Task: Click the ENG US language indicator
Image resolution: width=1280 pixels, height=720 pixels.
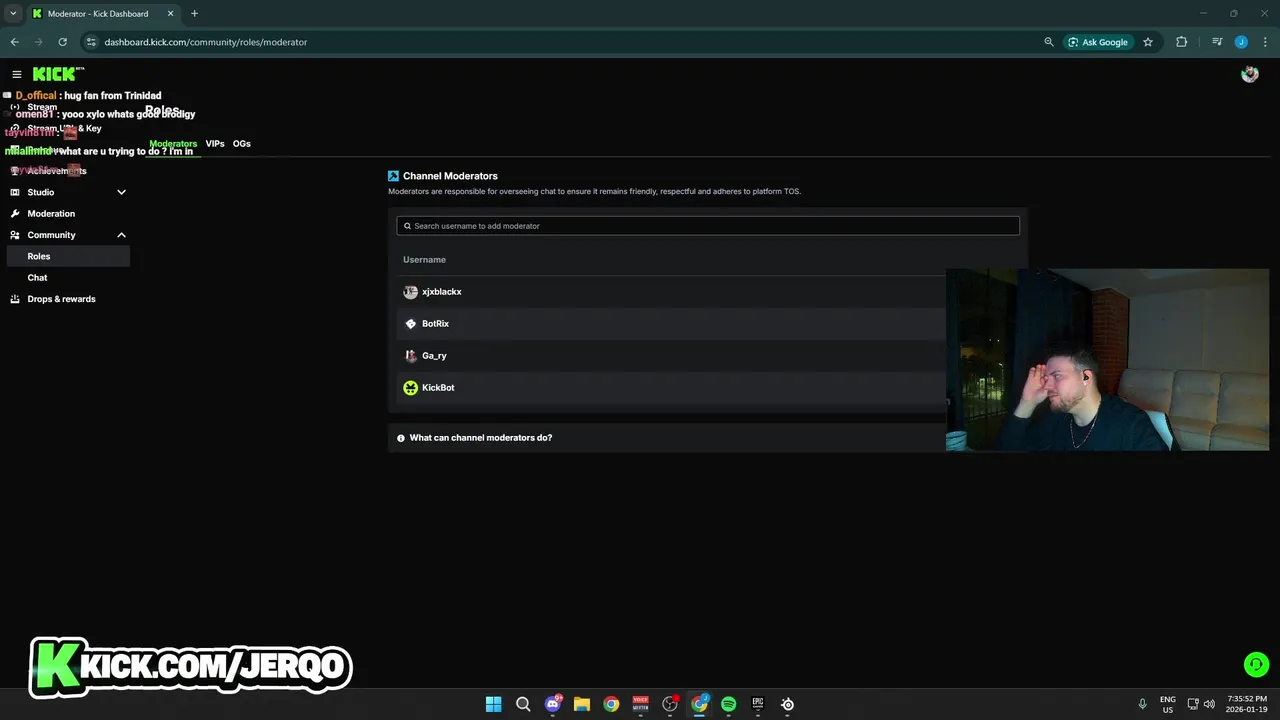Action: pos(1168,704)
